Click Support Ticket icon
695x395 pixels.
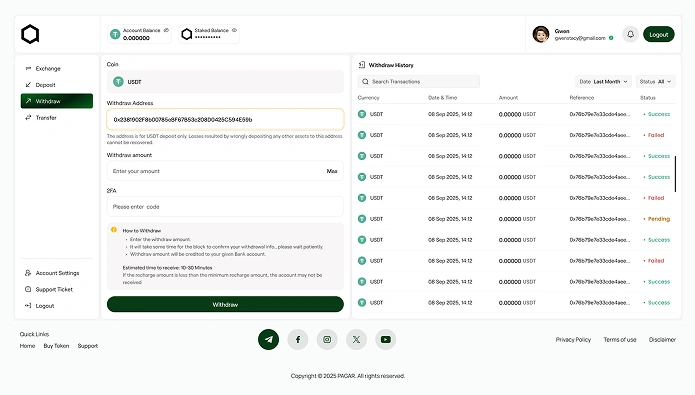tap(28, 289)
